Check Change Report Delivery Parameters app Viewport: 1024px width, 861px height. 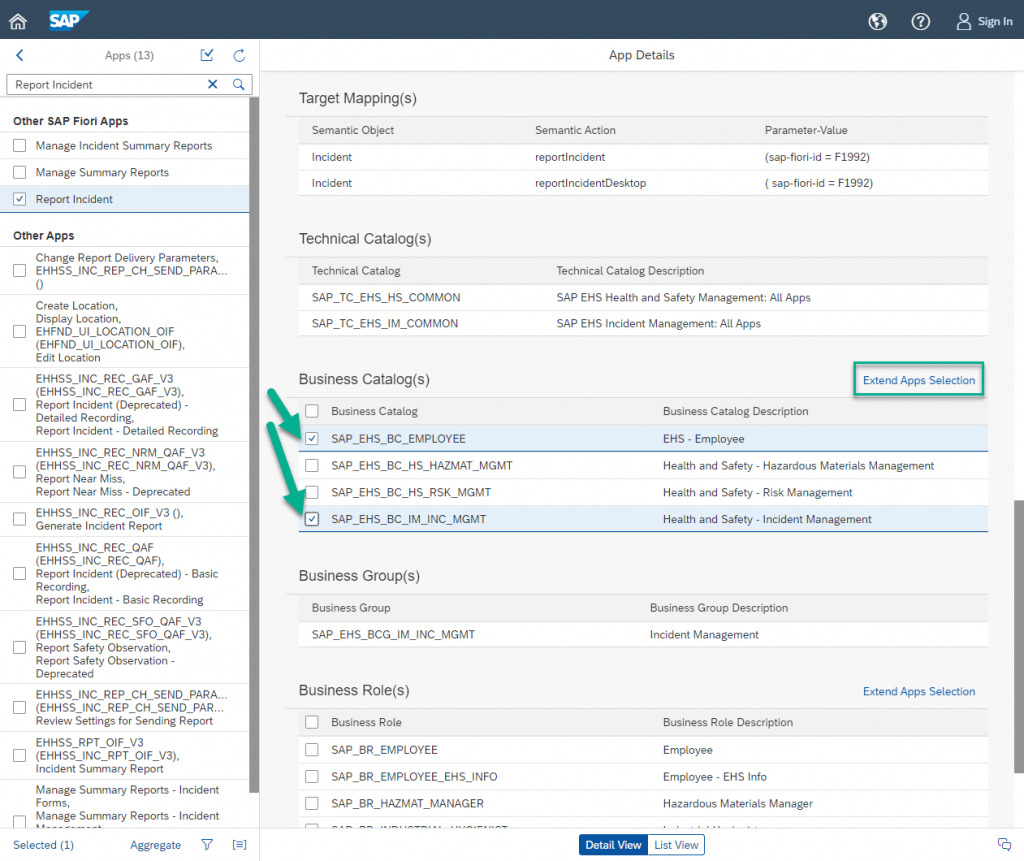[20, 270]
